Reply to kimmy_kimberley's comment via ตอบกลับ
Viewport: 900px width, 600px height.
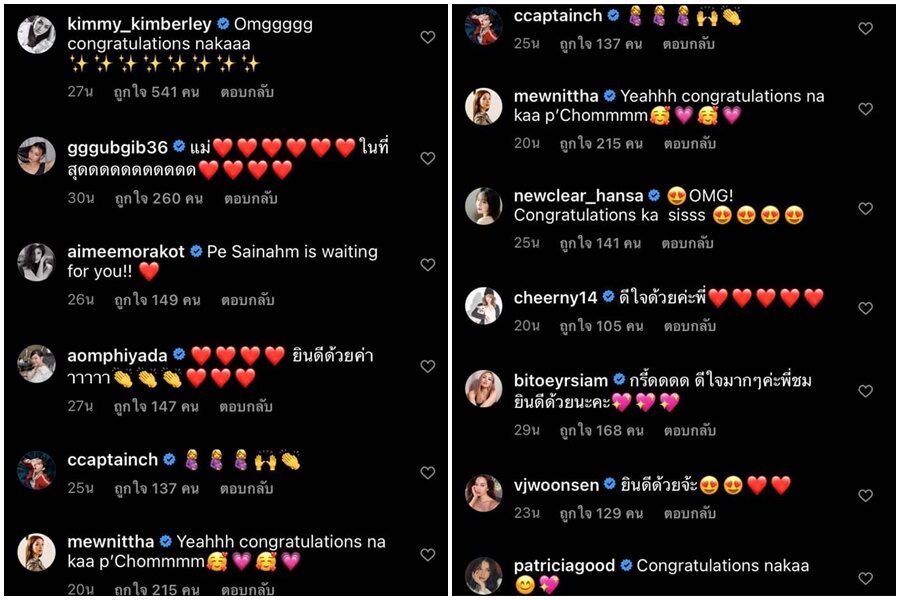coord(247,92)
